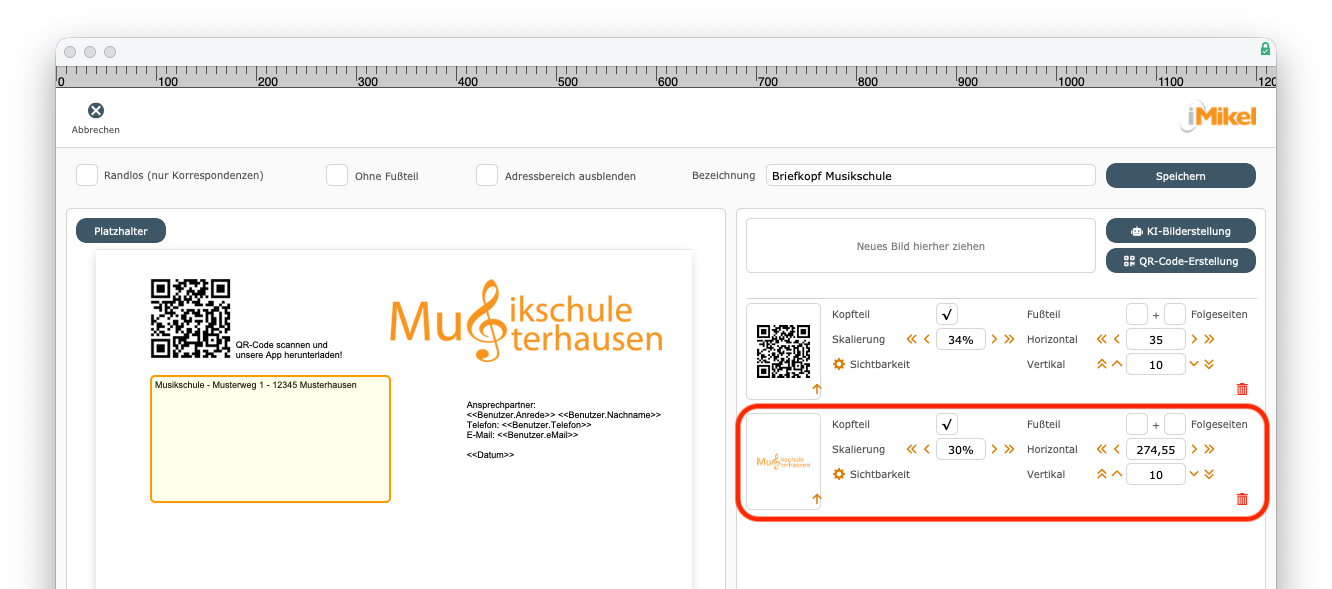Click single-right scaling arrow in QR row
The width and height of the screenshot is (1332, 589).
(x=994, y=339)
